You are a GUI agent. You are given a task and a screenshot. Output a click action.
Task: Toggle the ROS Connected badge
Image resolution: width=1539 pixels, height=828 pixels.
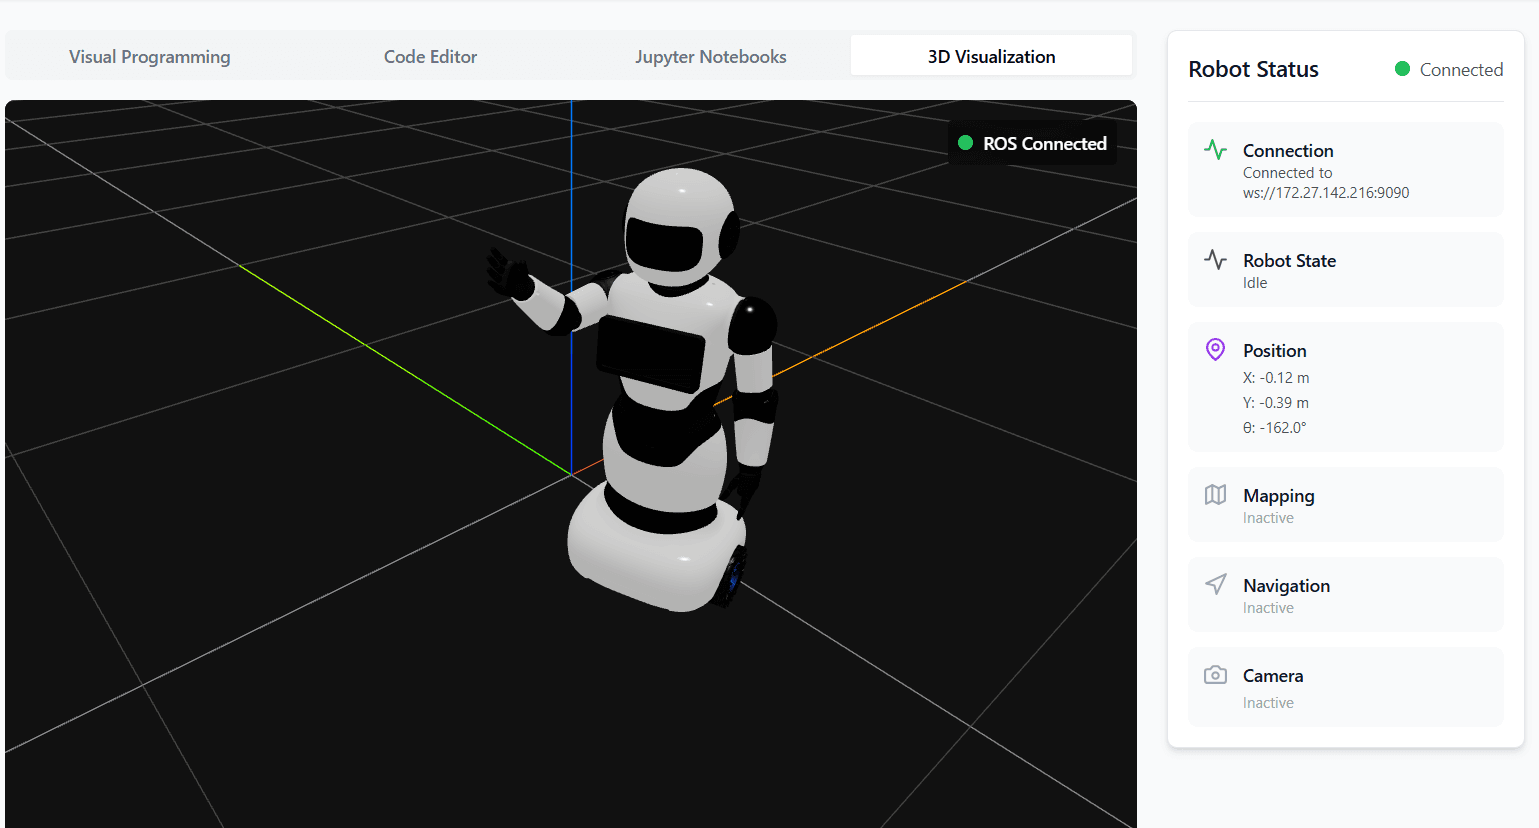tap(1032, 143)
